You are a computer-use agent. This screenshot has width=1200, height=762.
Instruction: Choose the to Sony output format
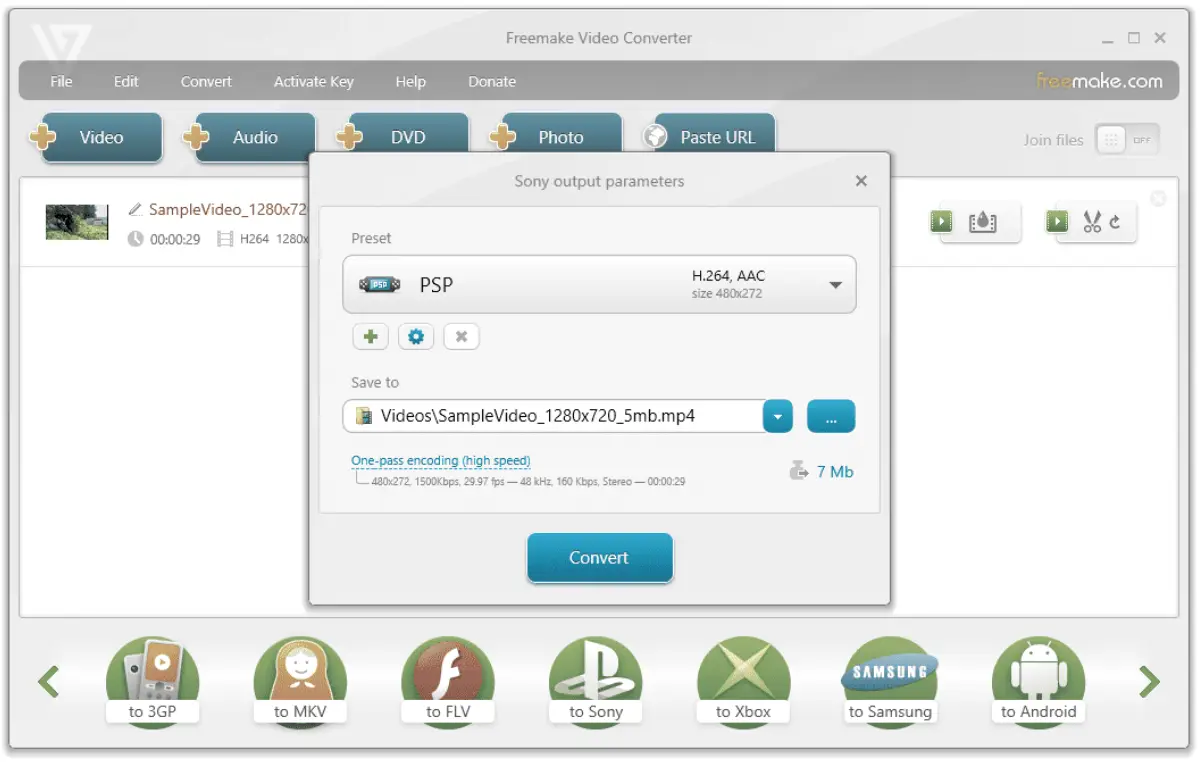tap(596, 682)
